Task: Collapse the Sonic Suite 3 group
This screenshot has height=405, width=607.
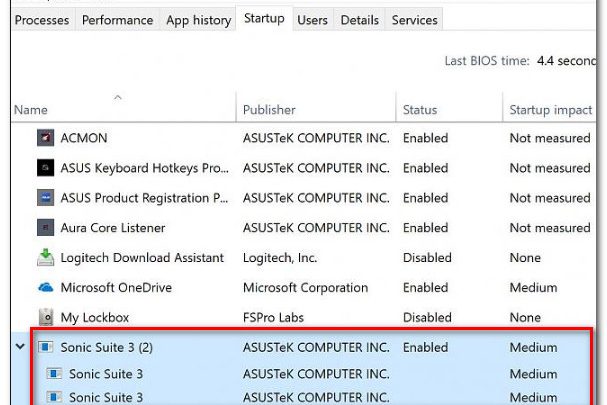Action: point(20,348)
